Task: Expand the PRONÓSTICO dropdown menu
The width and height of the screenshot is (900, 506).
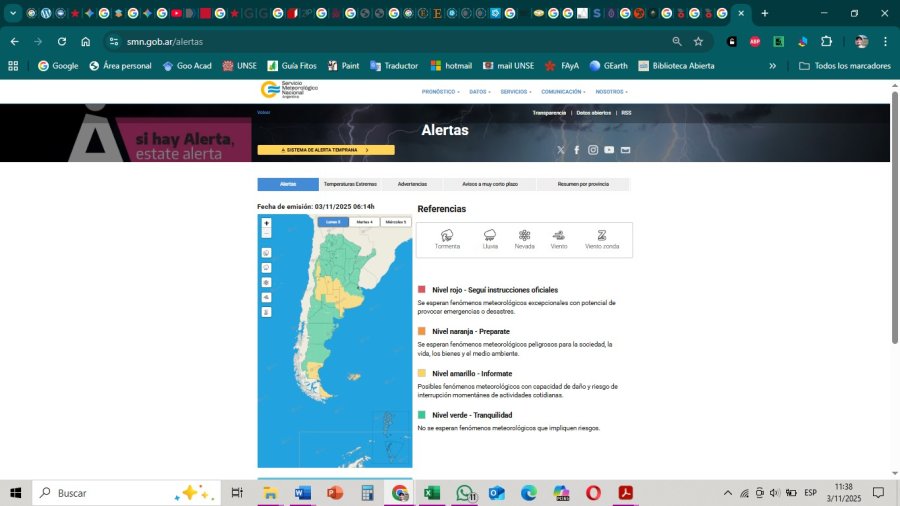Action: point(440,91)
